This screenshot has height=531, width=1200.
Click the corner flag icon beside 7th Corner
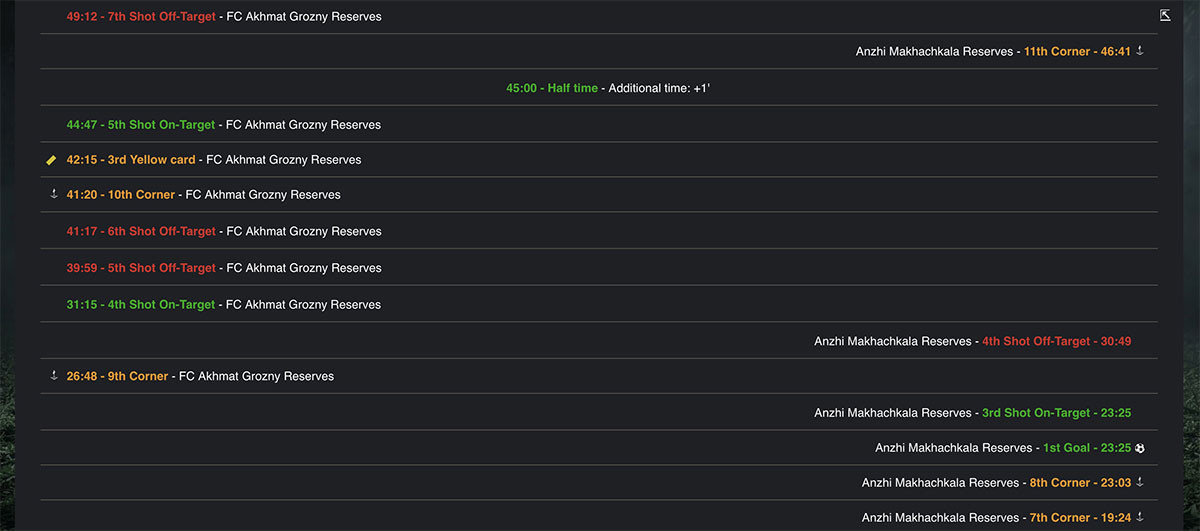1140,517
